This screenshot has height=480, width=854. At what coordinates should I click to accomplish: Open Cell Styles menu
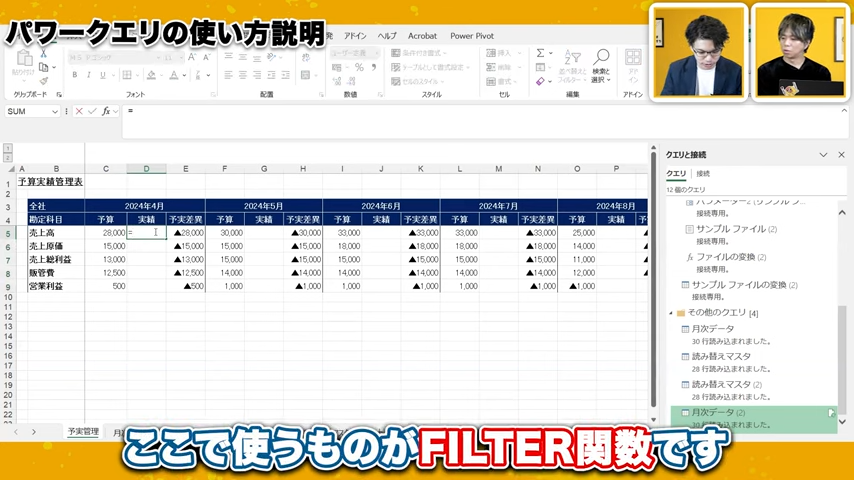(418, 81)
